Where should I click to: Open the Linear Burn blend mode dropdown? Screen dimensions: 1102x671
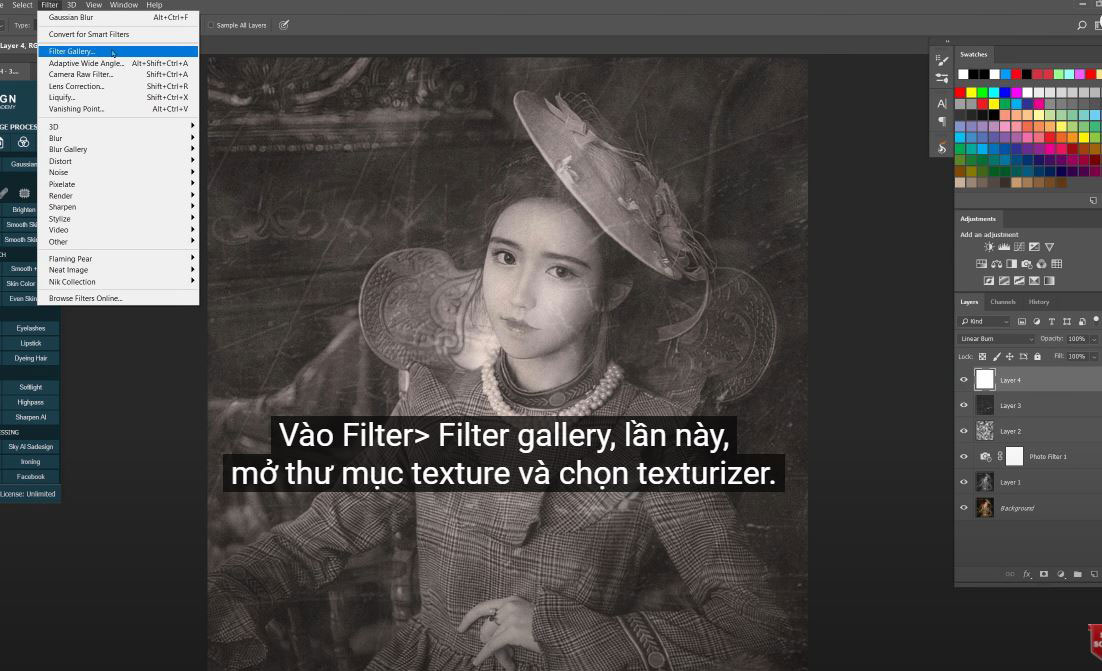pyautogui.click(x=997, y=339)
